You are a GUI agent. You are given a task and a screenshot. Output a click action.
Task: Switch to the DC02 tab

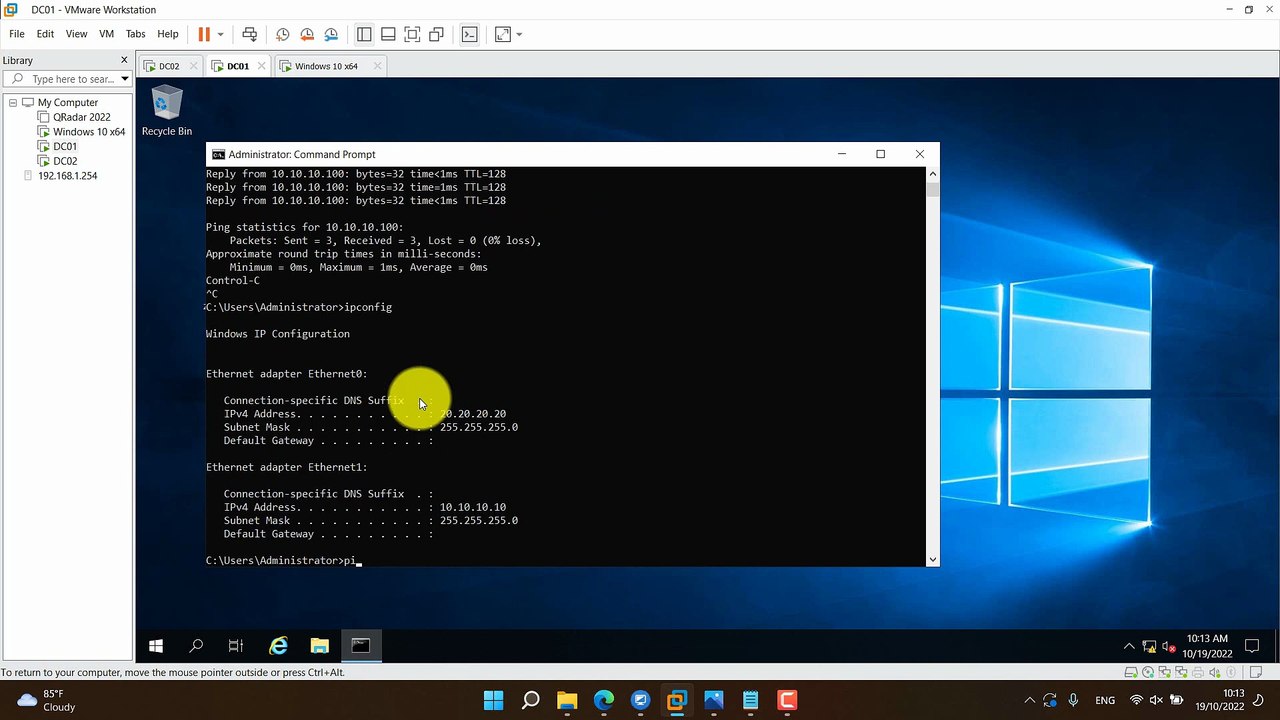click(x=169, y=66)
